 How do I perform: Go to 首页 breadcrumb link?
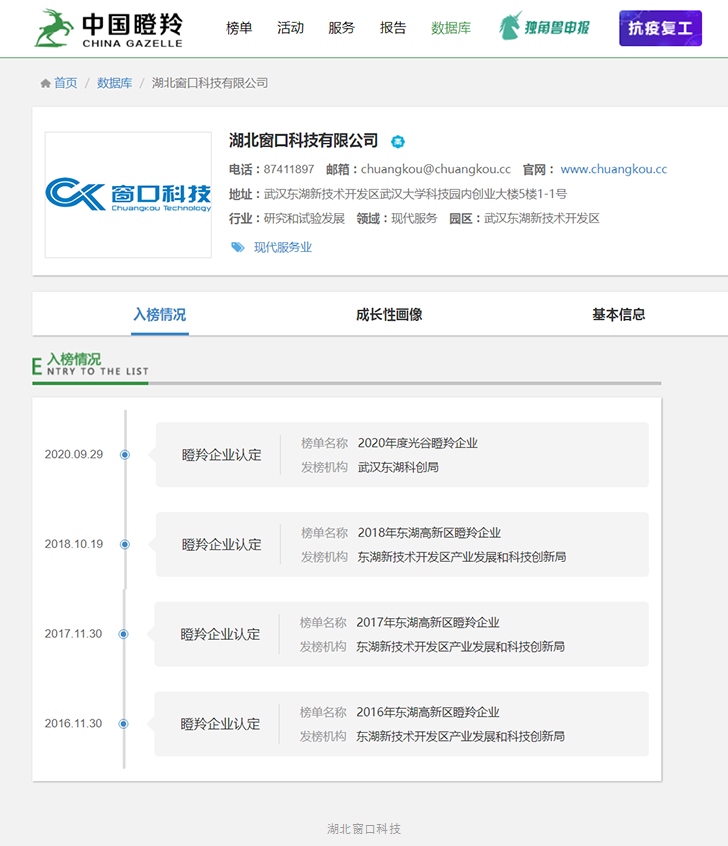66,83
